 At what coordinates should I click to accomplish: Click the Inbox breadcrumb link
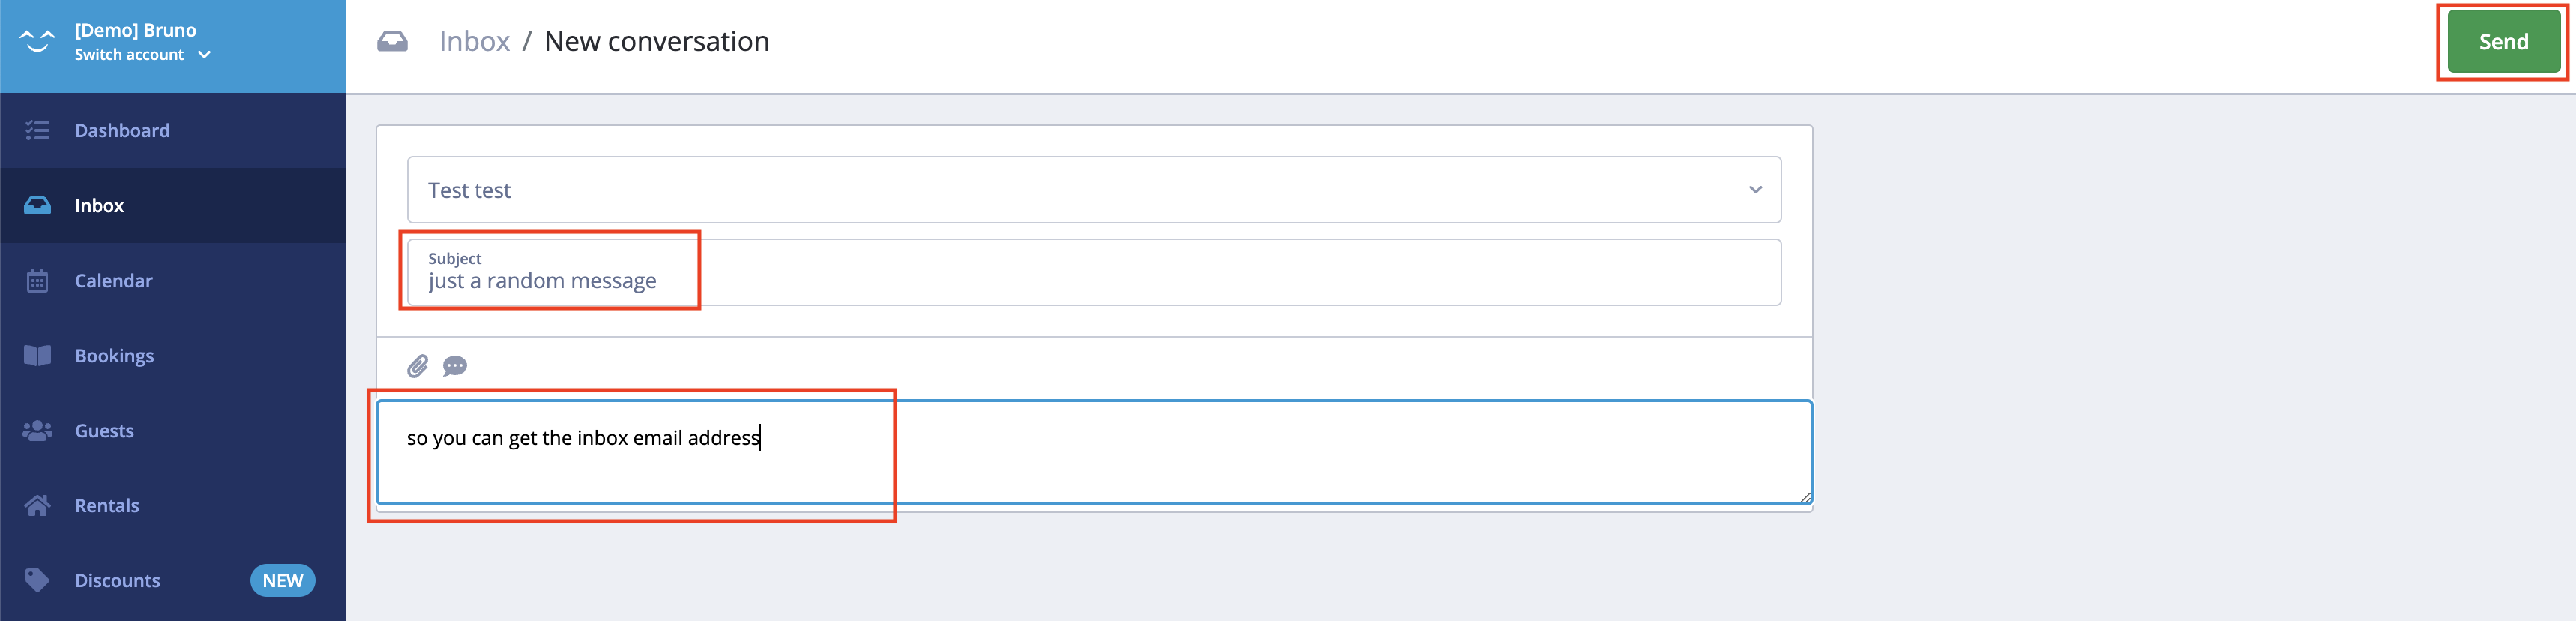pos(474,42)
